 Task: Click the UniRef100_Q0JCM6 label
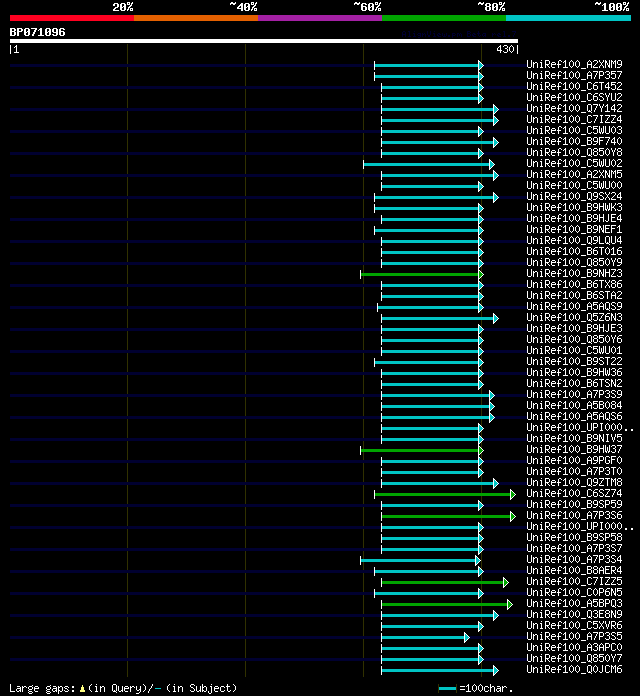[574, 670]
